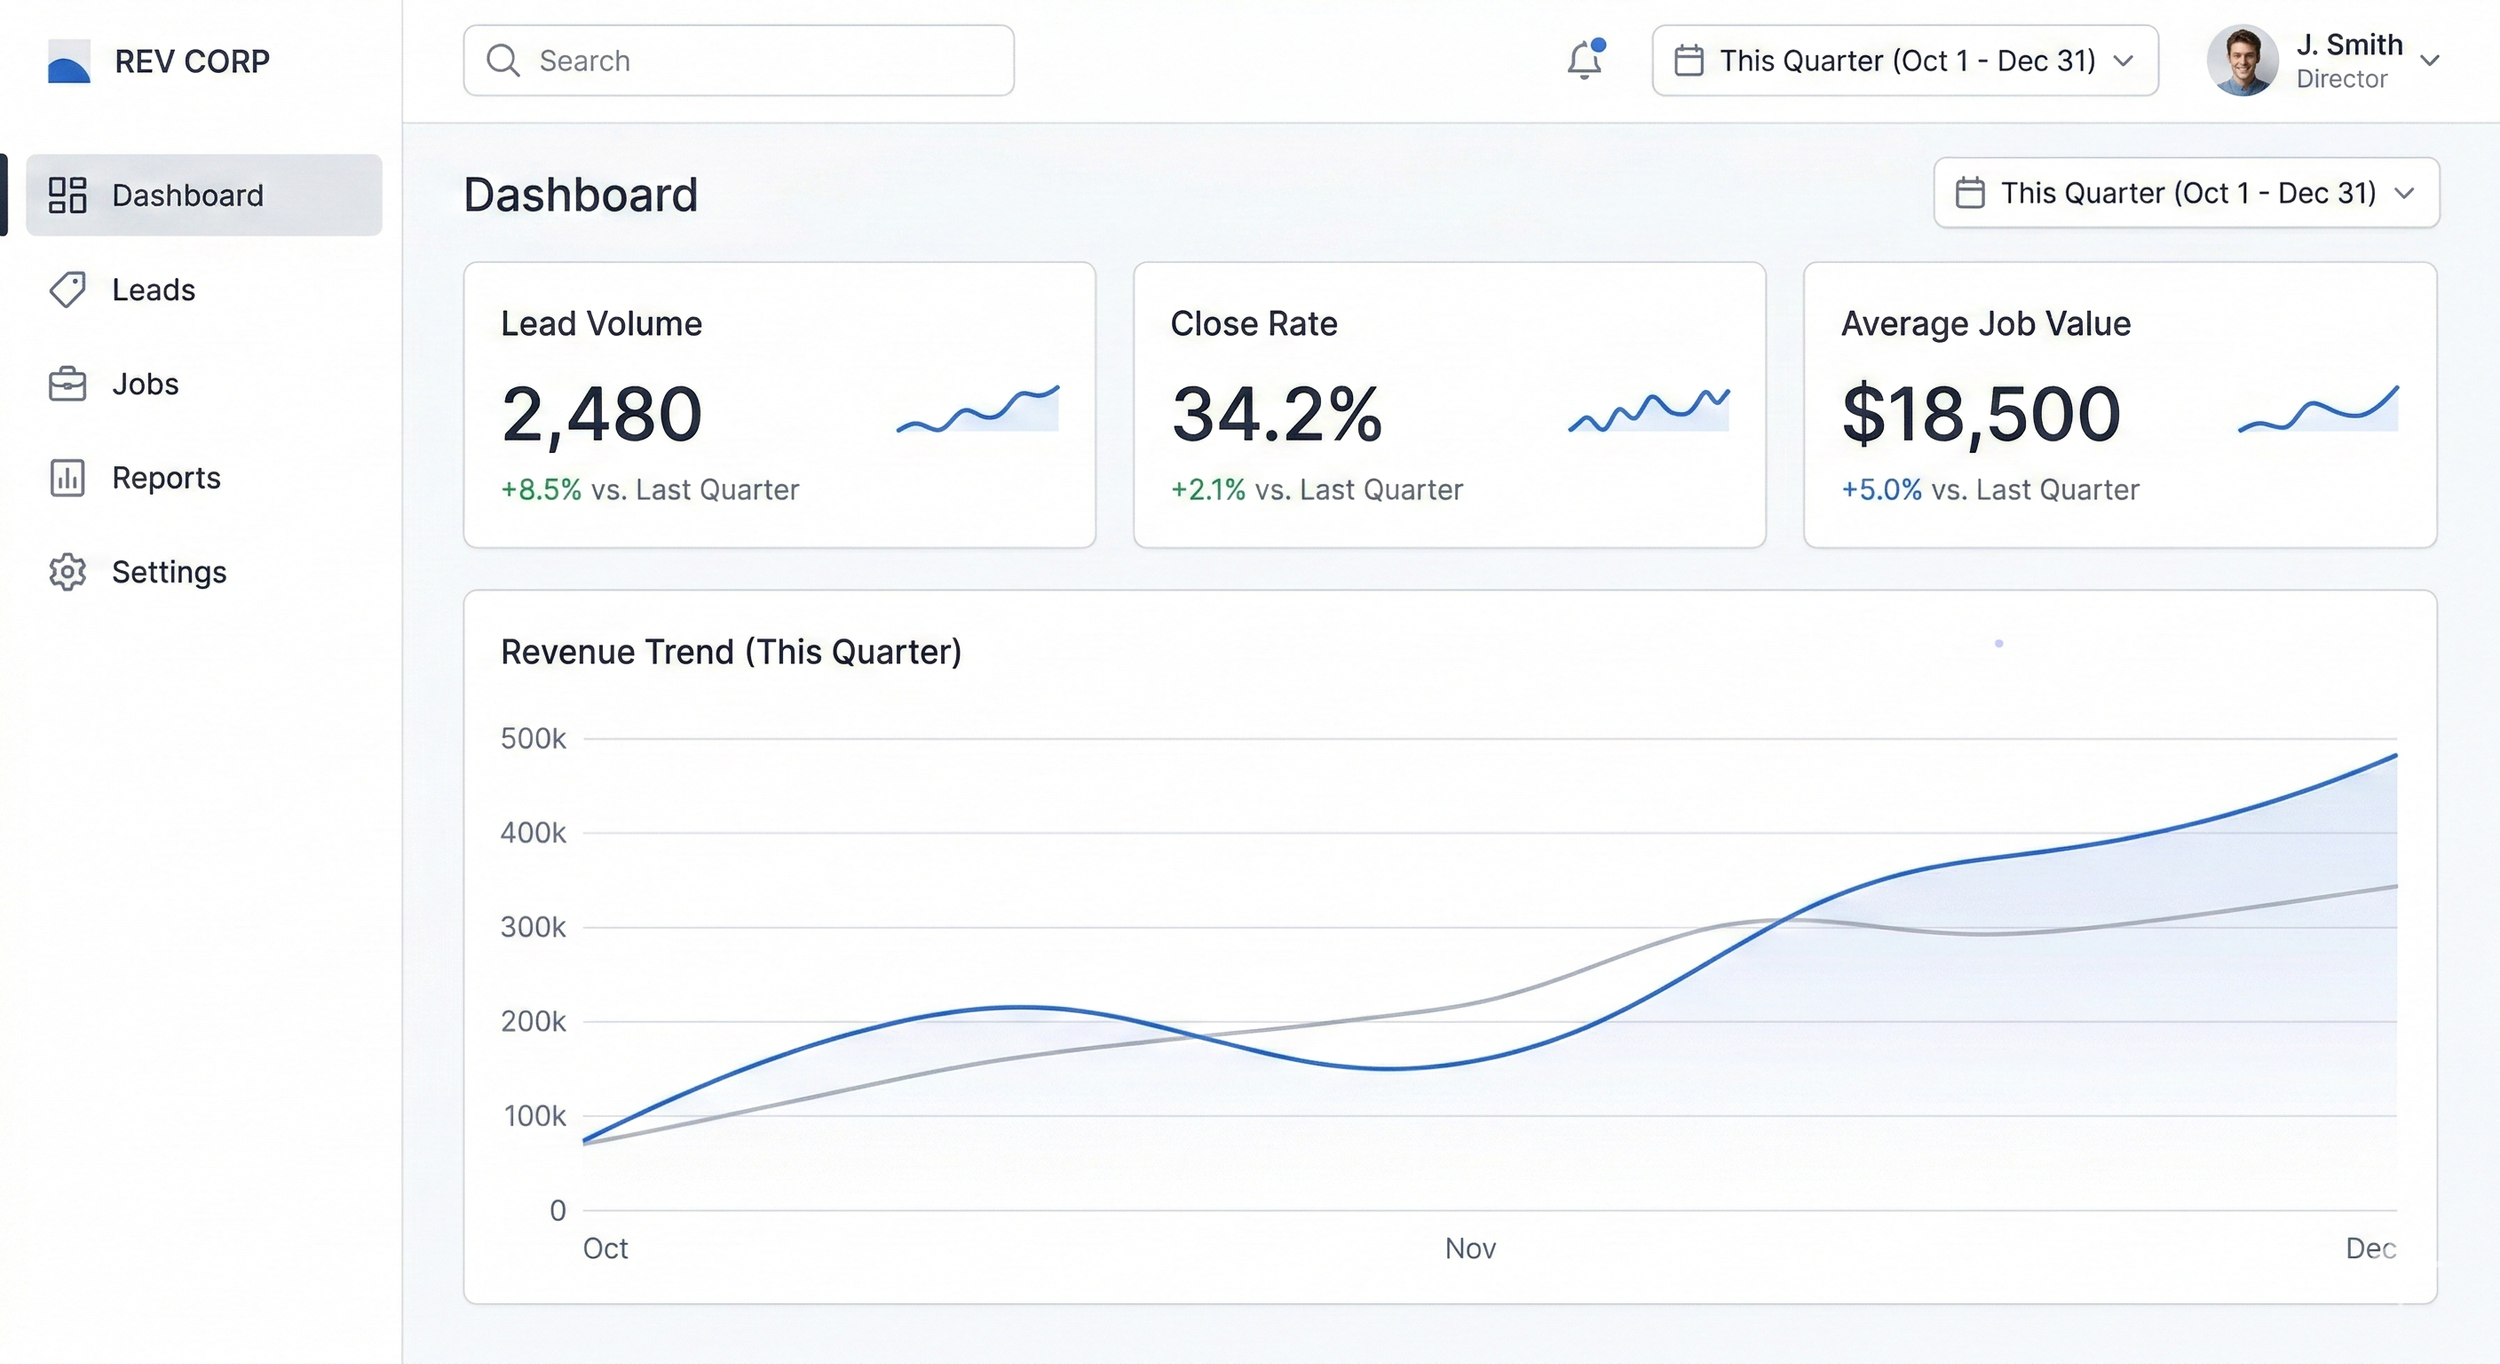
Task: Open J. Smith user menu chevron
Action: coord(2430,61)
